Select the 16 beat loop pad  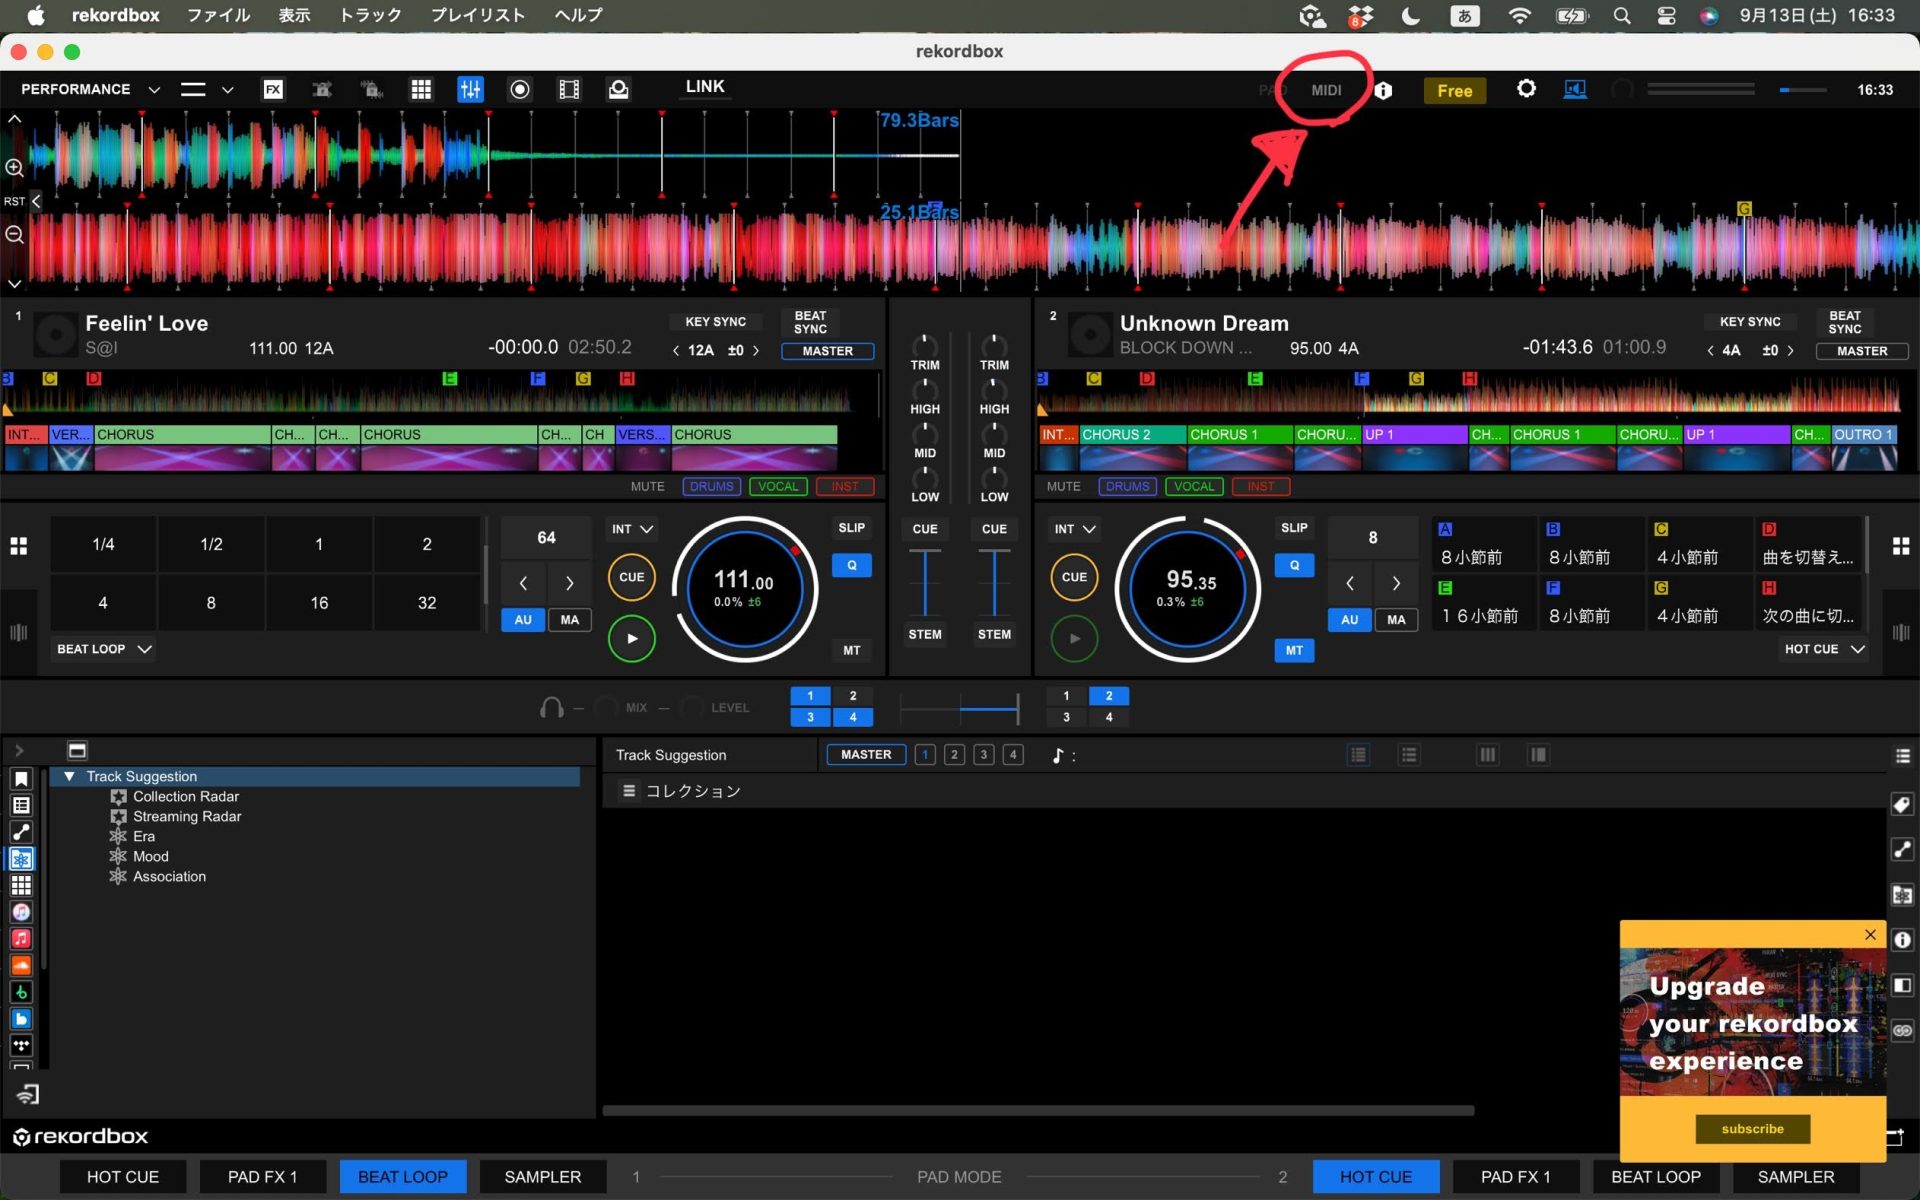click(x=319, y=603)
